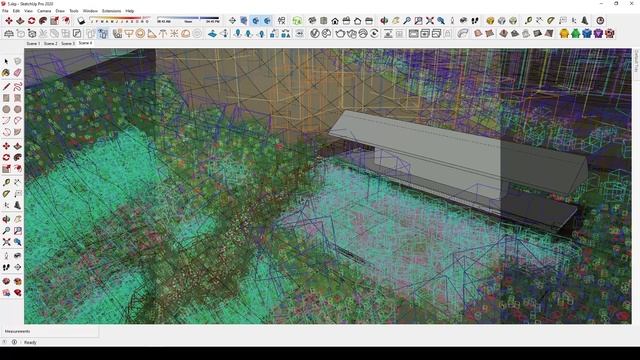Open the View menu
This screenshot has width=640, height=360.
coord(29,11)
